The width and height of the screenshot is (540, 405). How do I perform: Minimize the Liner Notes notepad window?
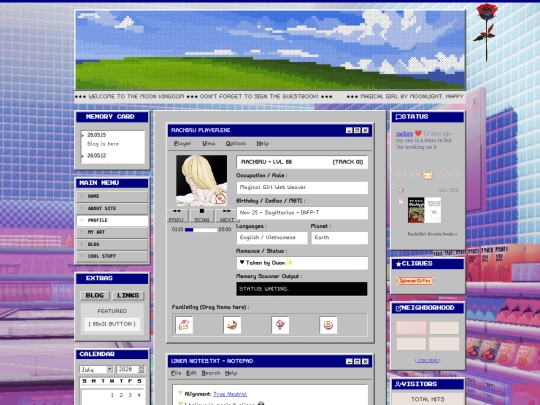click(x=349, y=361)
